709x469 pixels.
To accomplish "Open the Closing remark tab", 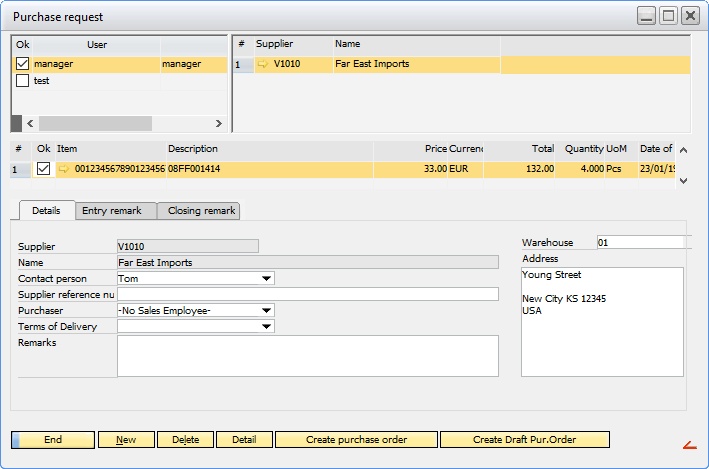I will tap(199, 211).
